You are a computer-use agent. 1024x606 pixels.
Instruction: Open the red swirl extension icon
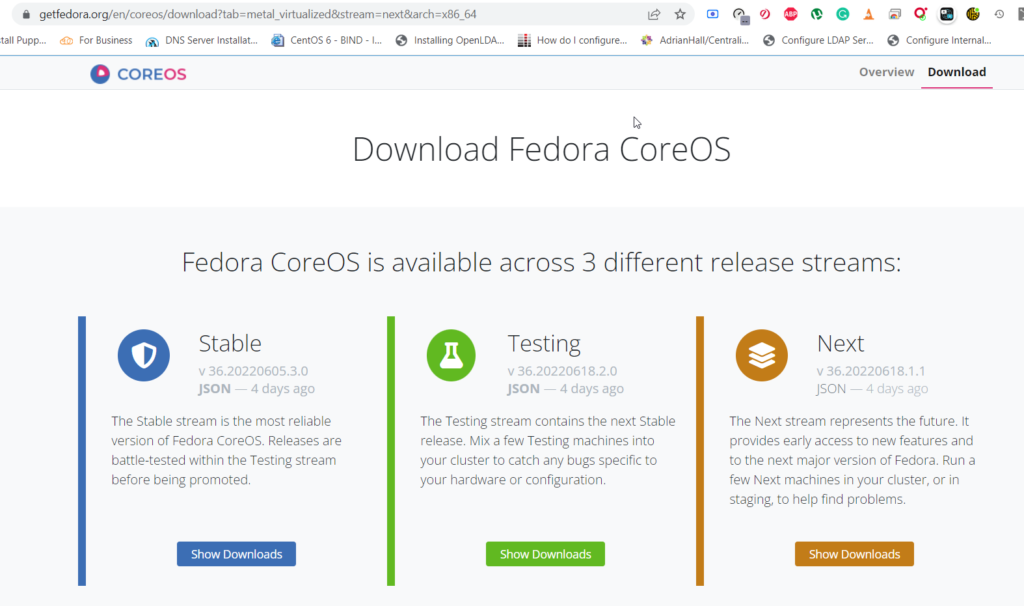pos(764,14)
